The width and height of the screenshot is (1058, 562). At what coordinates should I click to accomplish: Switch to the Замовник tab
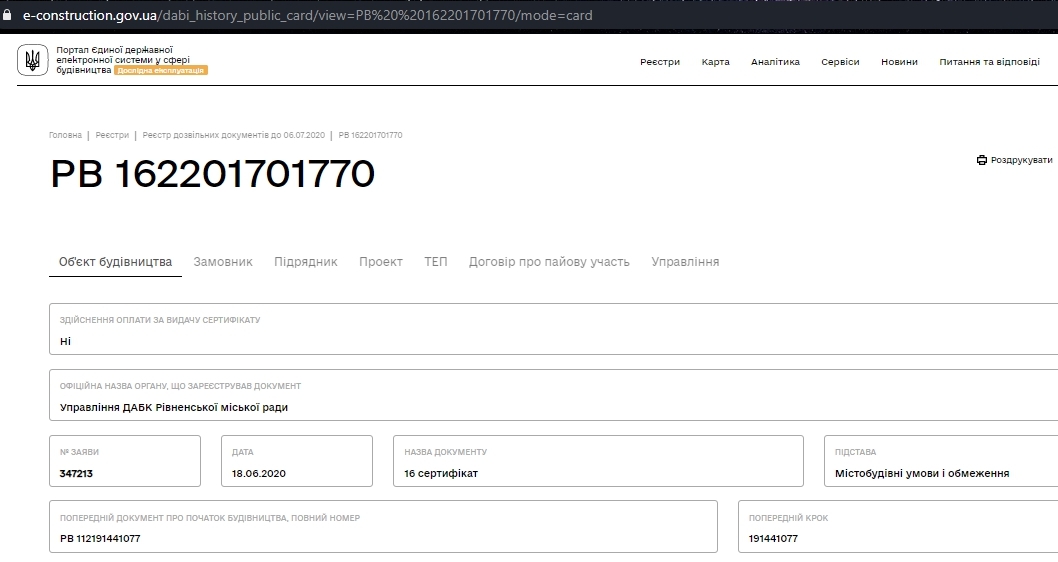[223, 262]
